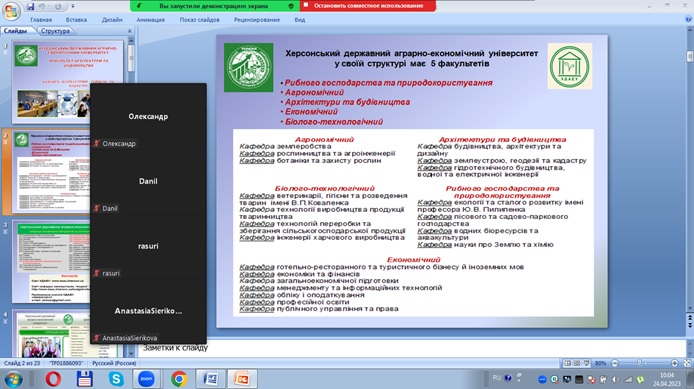694x389 pixels.
Task: Launch Google Chrome from taskbar
Action: (x=179, y=379)
